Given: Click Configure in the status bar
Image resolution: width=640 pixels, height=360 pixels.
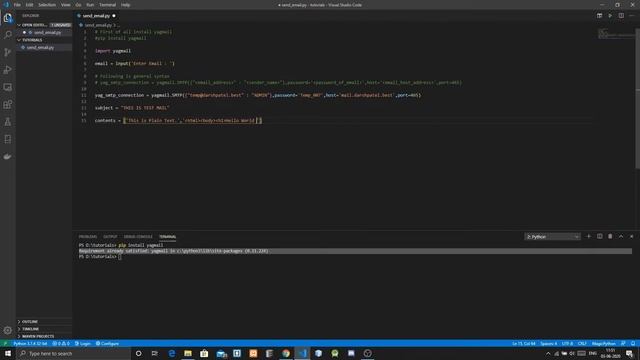Looking at the screenshot, I should coord(107,344).
